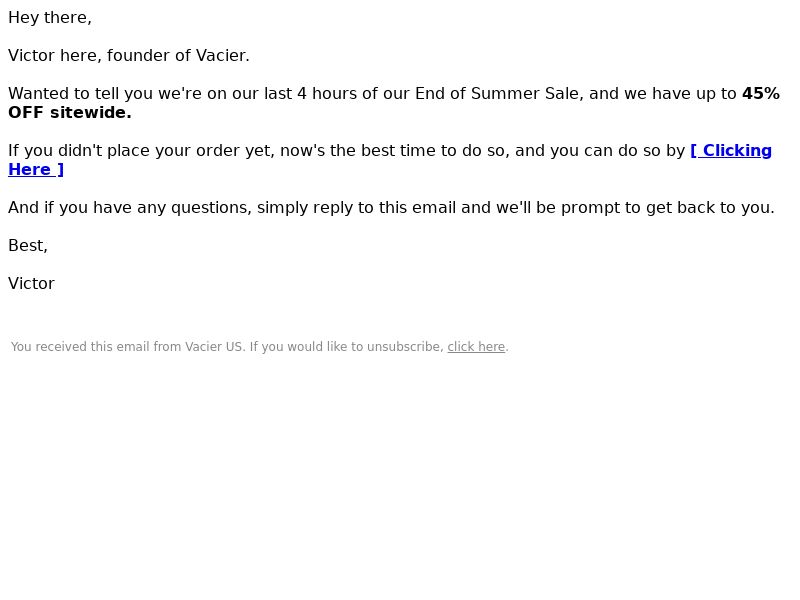Click the "Best," sign-off line
800x600 pixels.
(x=28, y=246)
